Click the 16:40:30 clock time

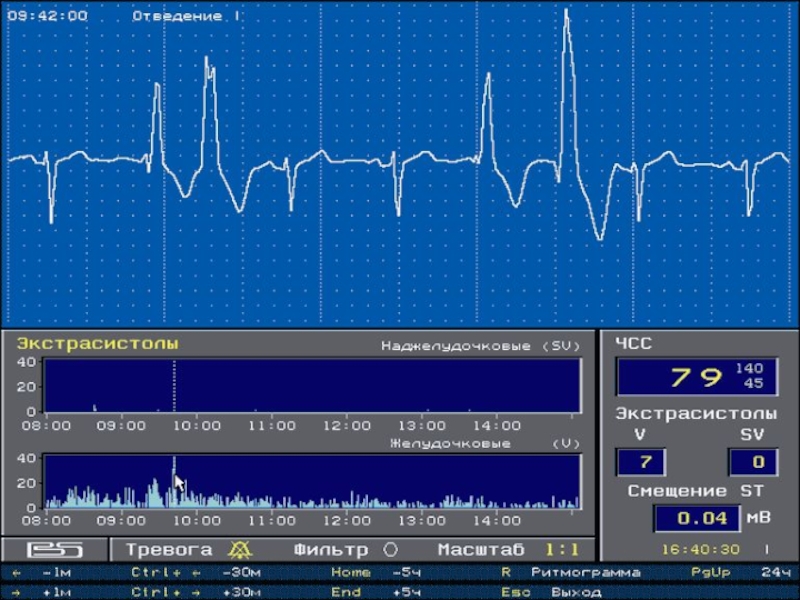[701, 549]
